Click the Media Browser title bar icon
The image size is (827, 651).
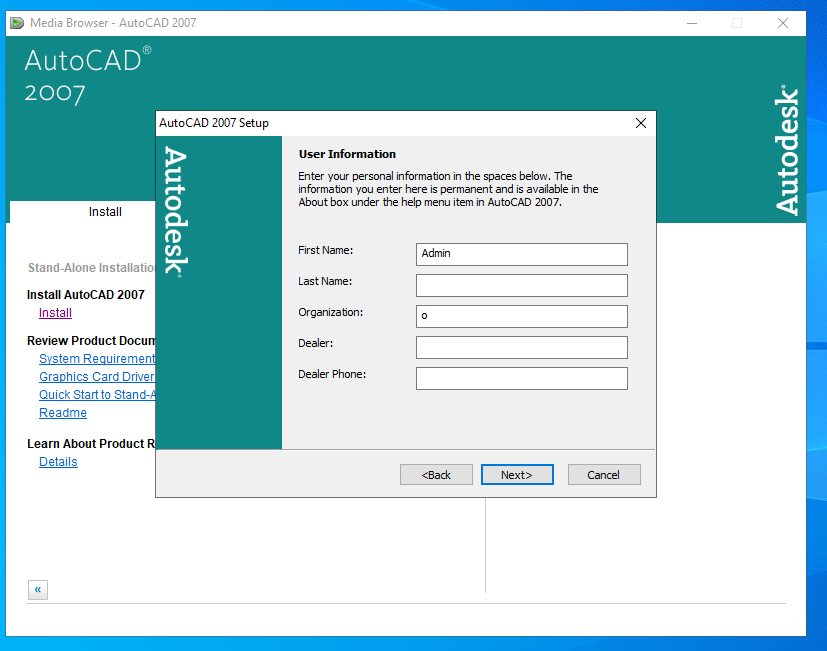17,22
